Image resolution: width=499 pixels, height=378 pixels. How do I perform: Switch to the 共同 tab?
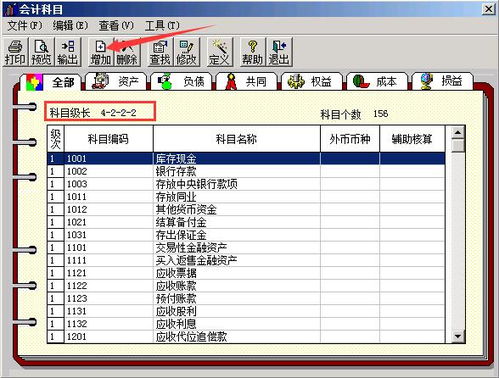tap(246, 81)
